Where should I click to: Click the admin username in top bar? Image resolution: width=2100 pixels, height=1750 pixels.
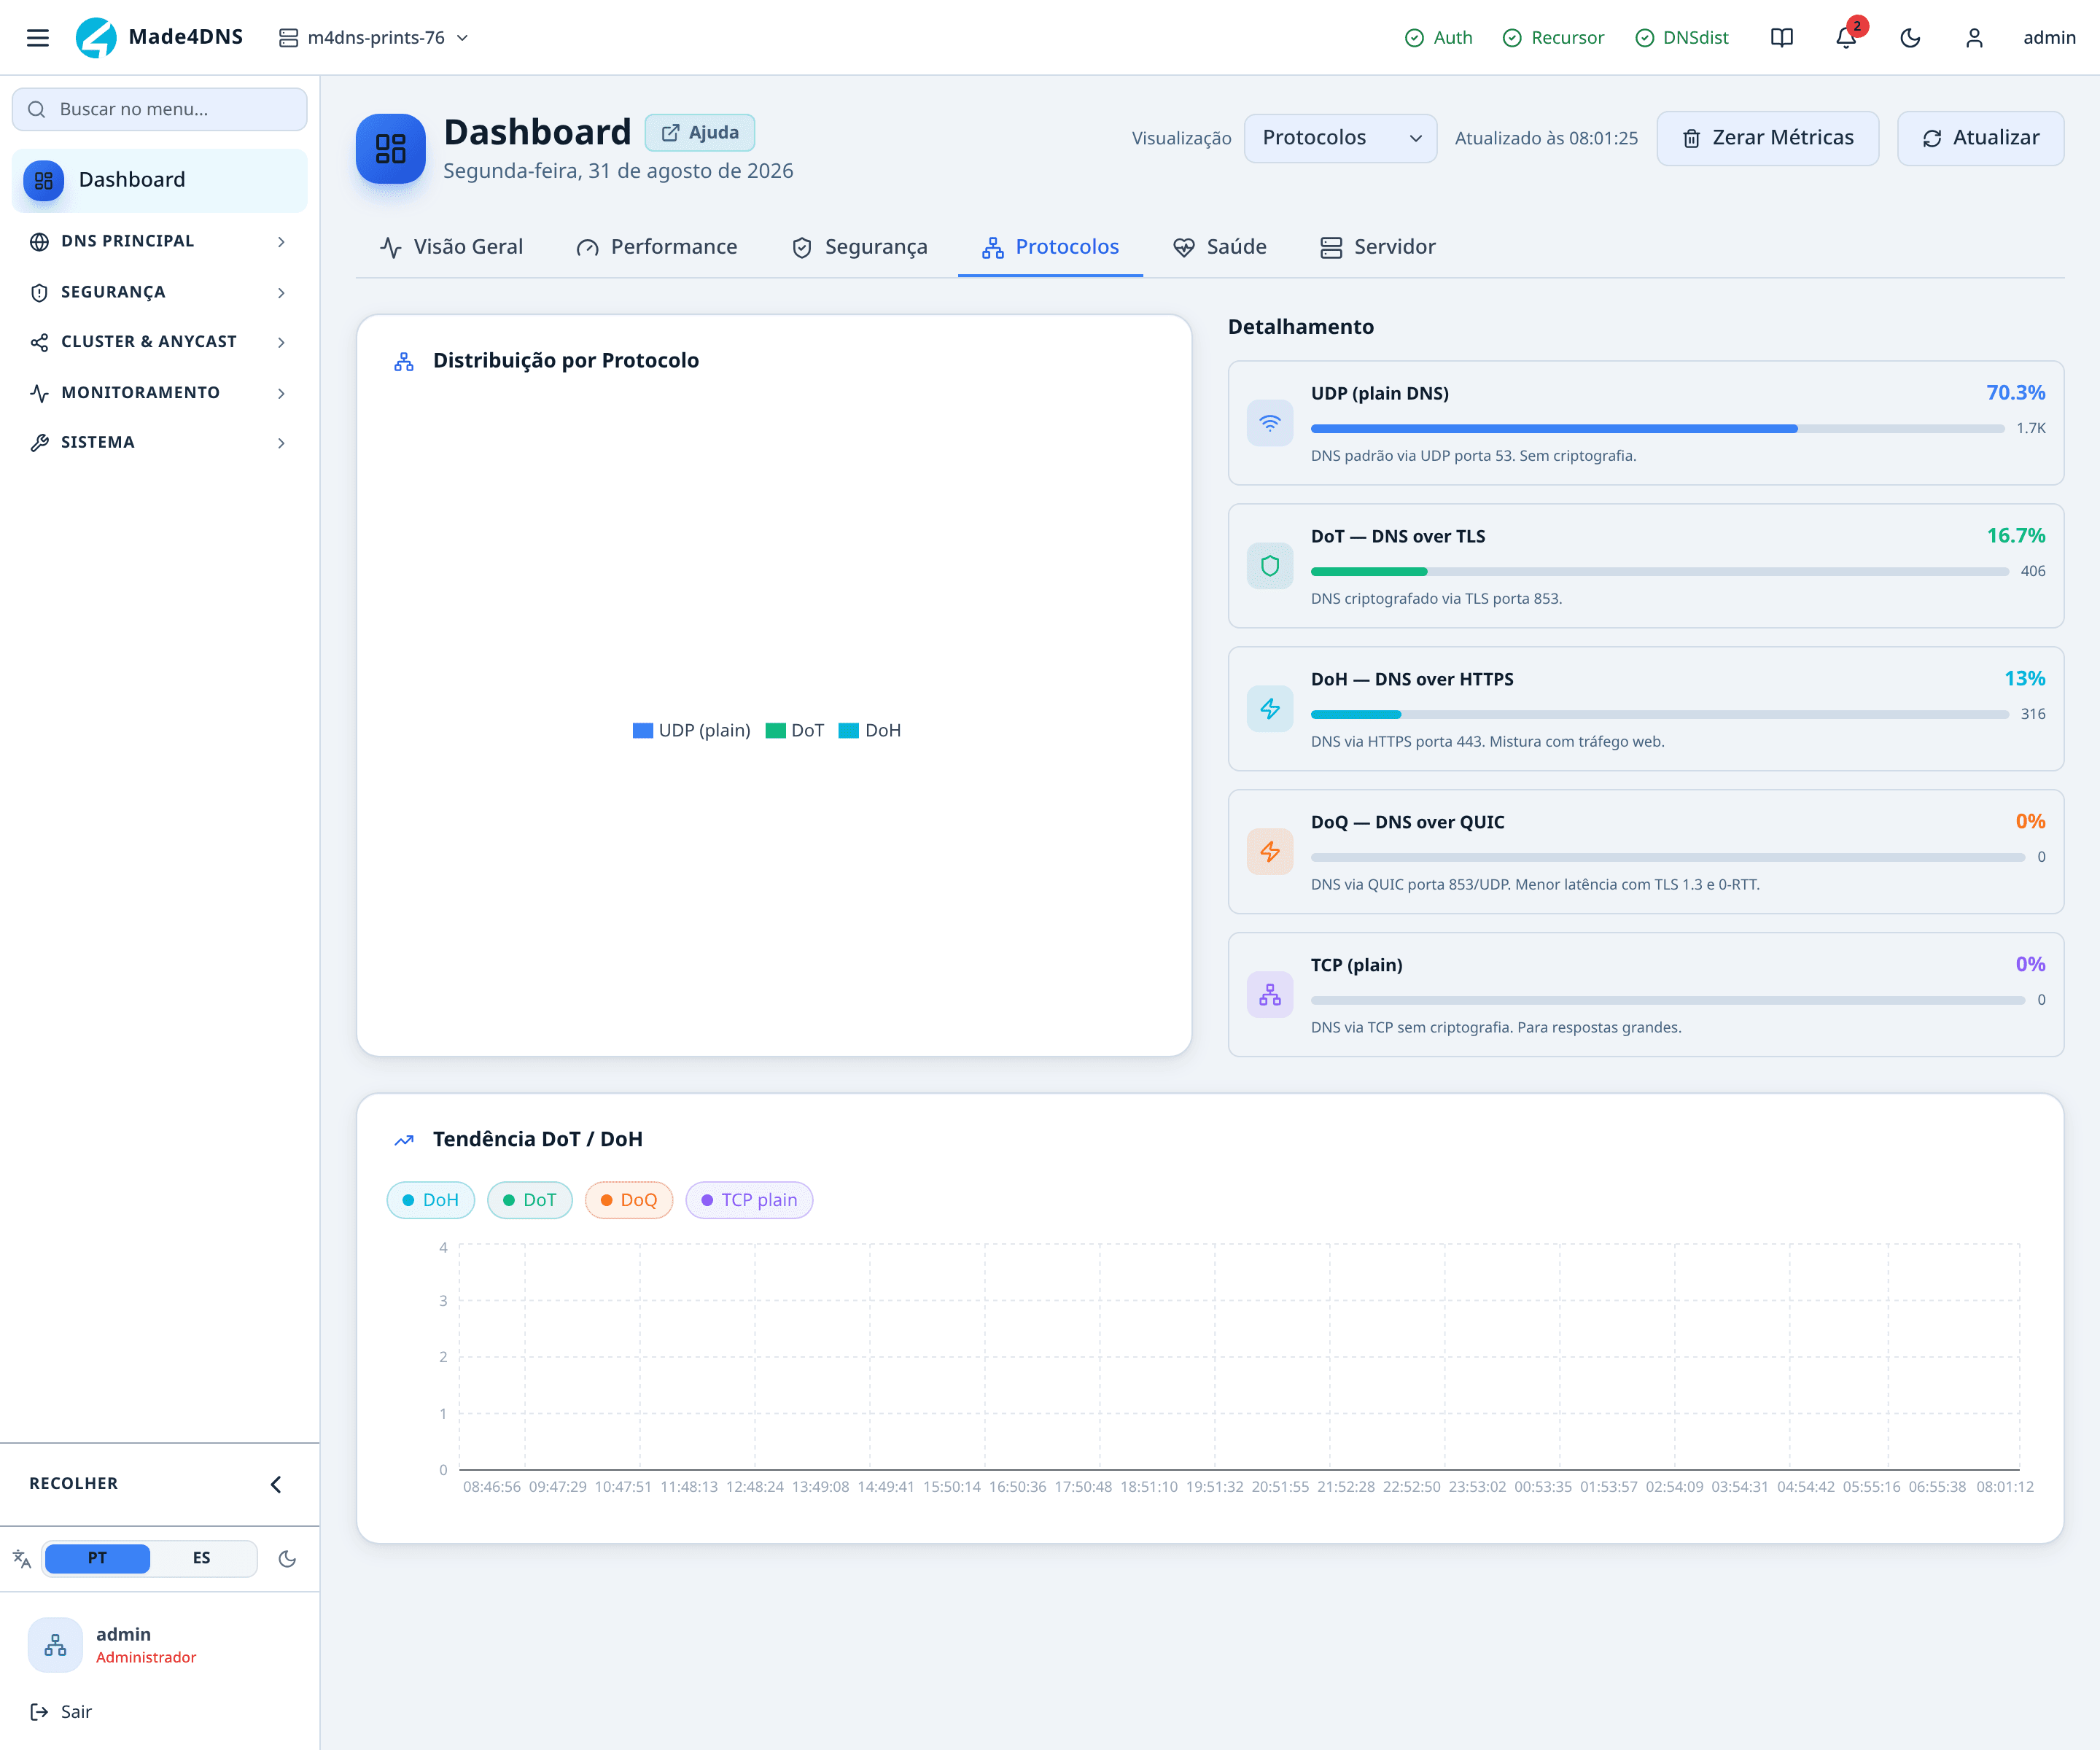click(2049, 38)
